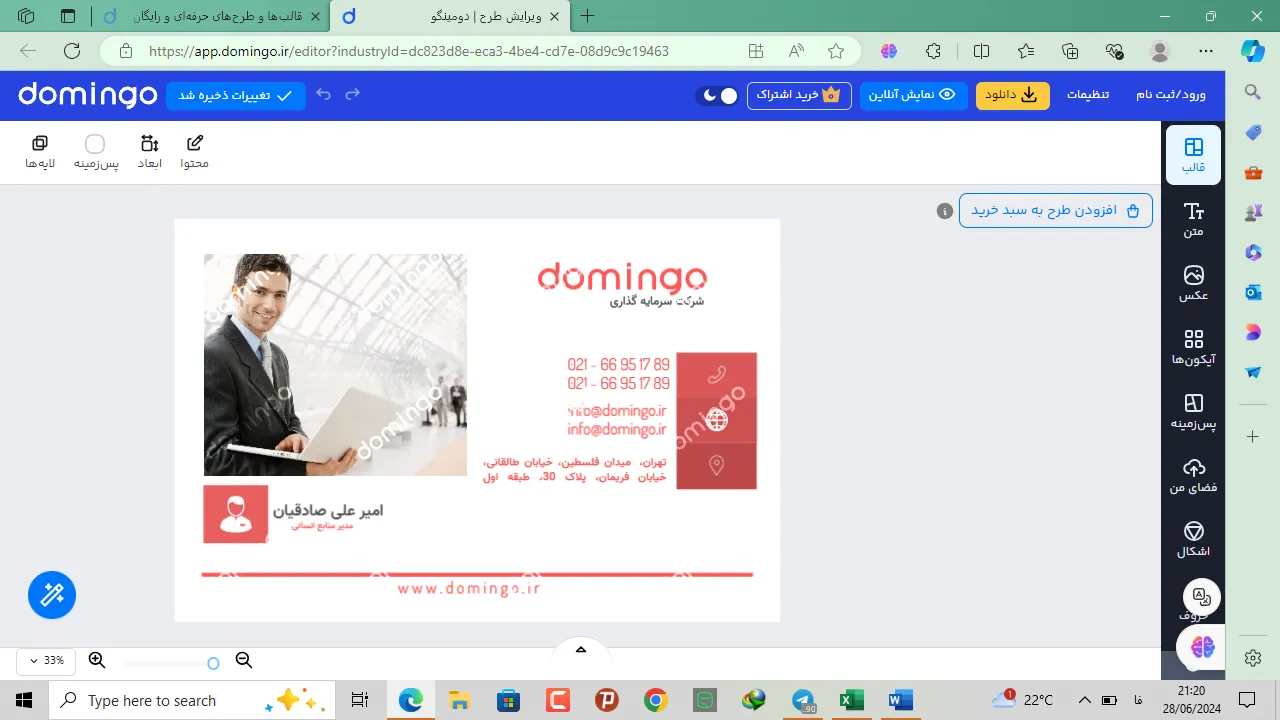Open Outlook in Edge sidebar
The image size is (1280, 720).
1253,292
